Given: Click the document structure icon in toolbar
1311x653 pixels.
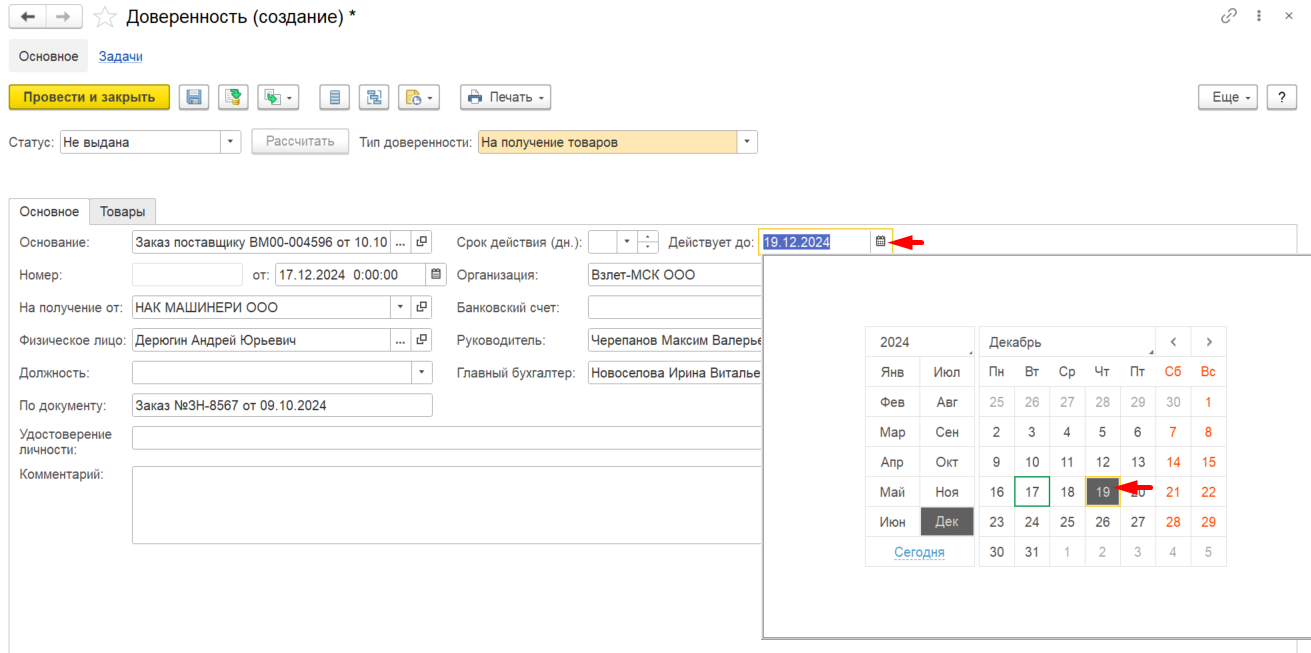Looking at the screenshot, I should coord(375,97).
